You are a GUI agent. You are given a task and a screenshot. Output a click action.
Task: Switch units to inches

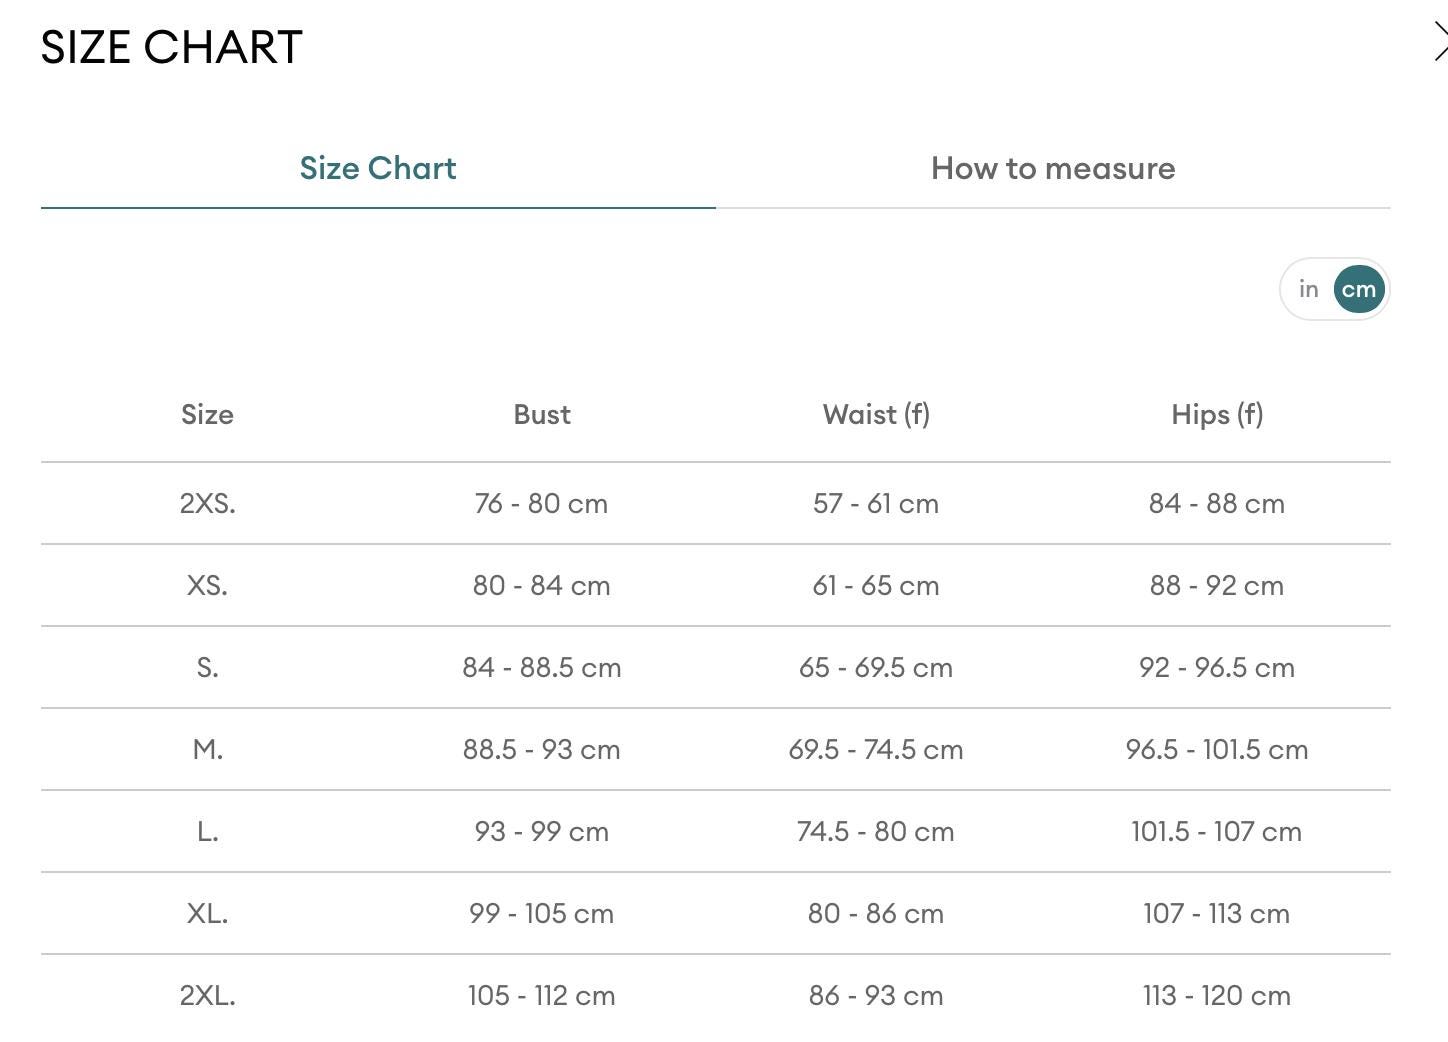pos(1308,290)
